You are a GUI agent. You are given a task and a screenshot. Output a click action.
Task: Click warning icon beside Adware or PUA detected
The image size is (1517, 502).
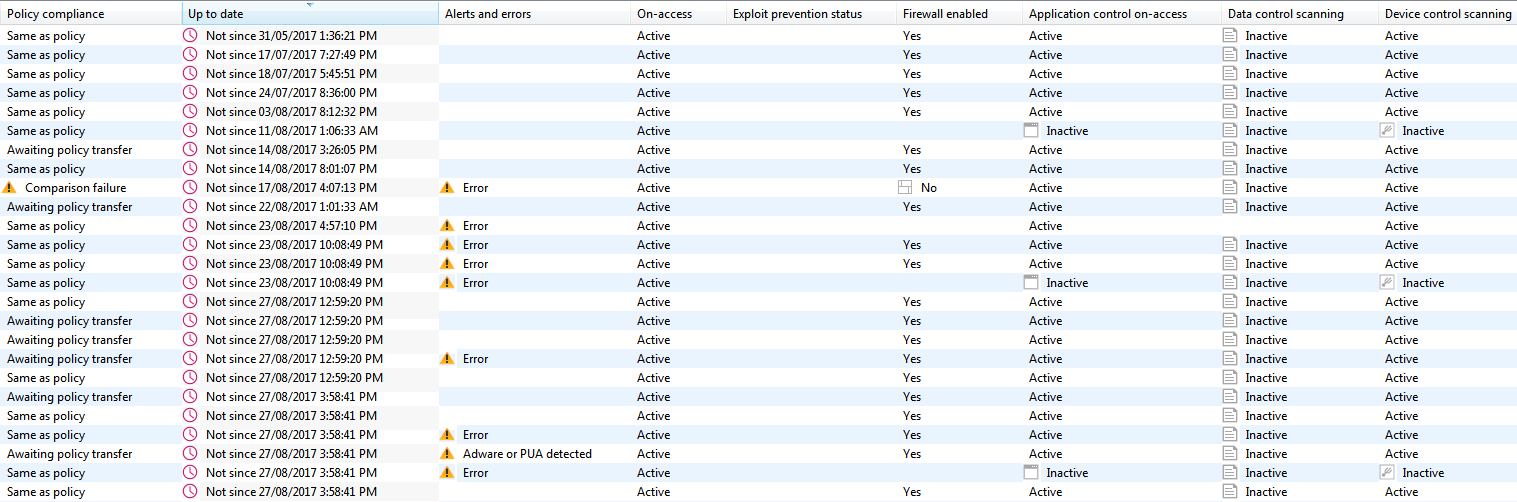[448, 453]
